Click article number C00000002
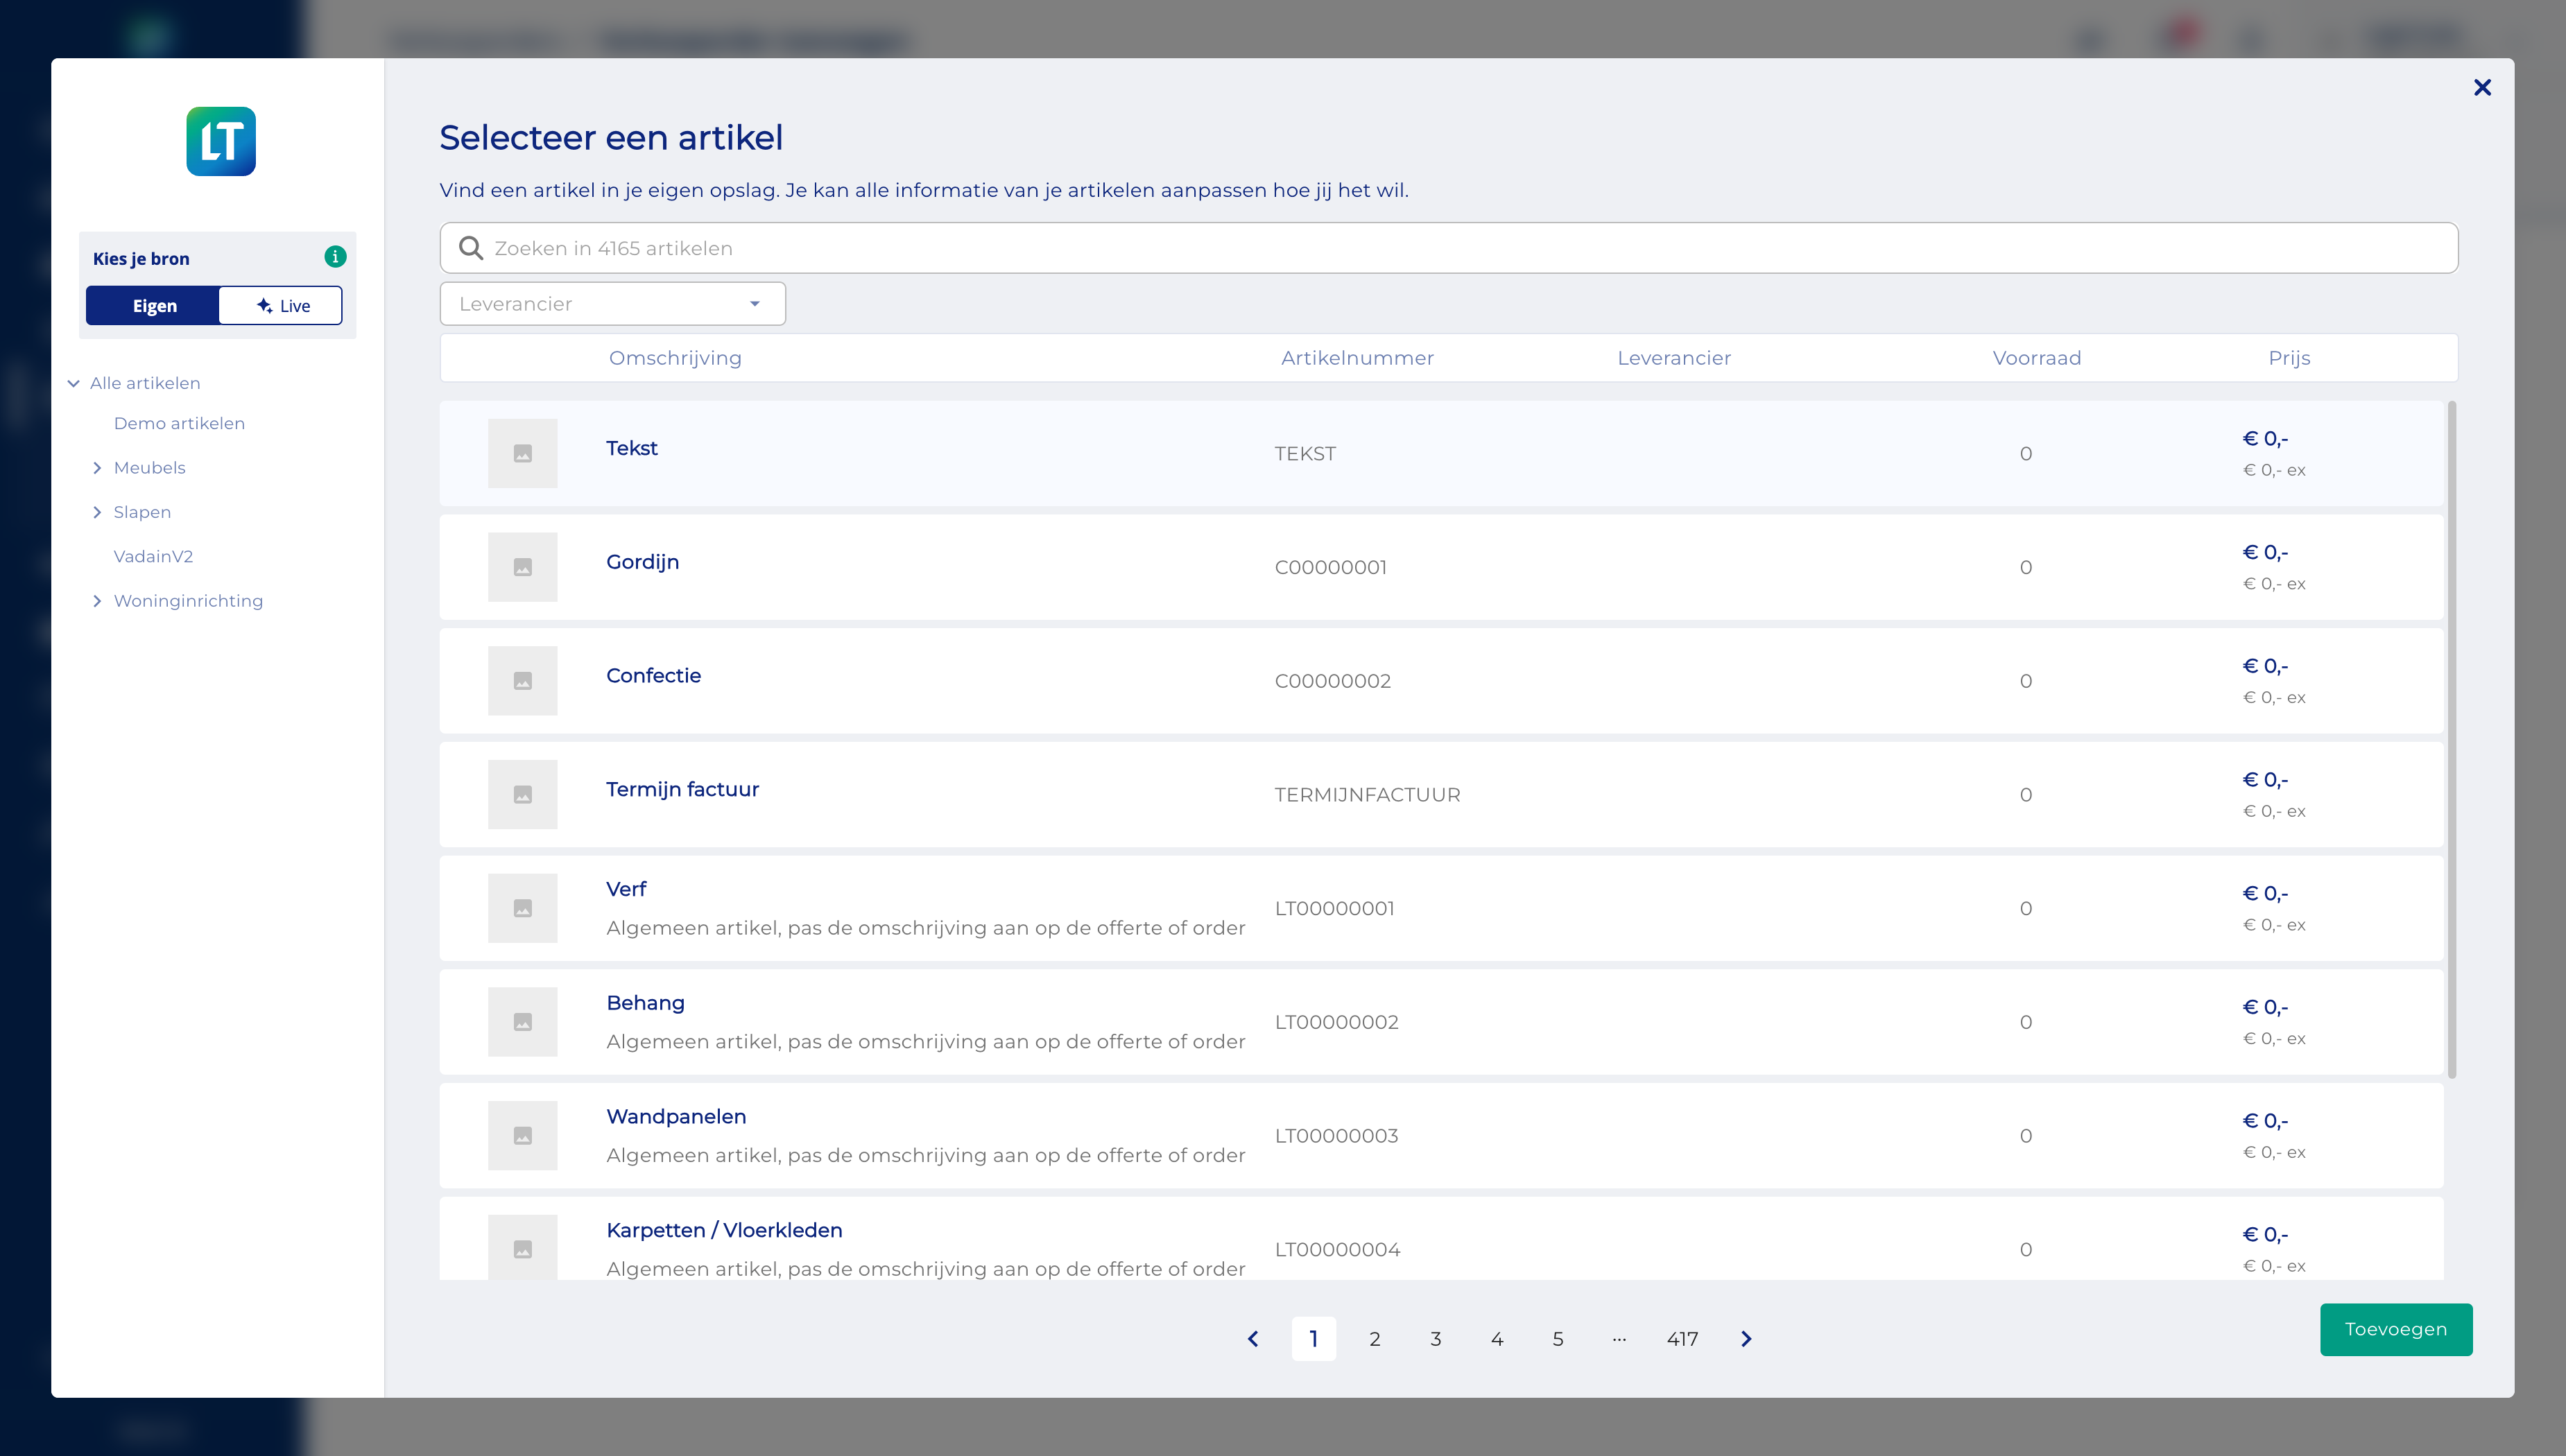The height and width of the screenshot is (1456, 2566). coord(1332,681)
